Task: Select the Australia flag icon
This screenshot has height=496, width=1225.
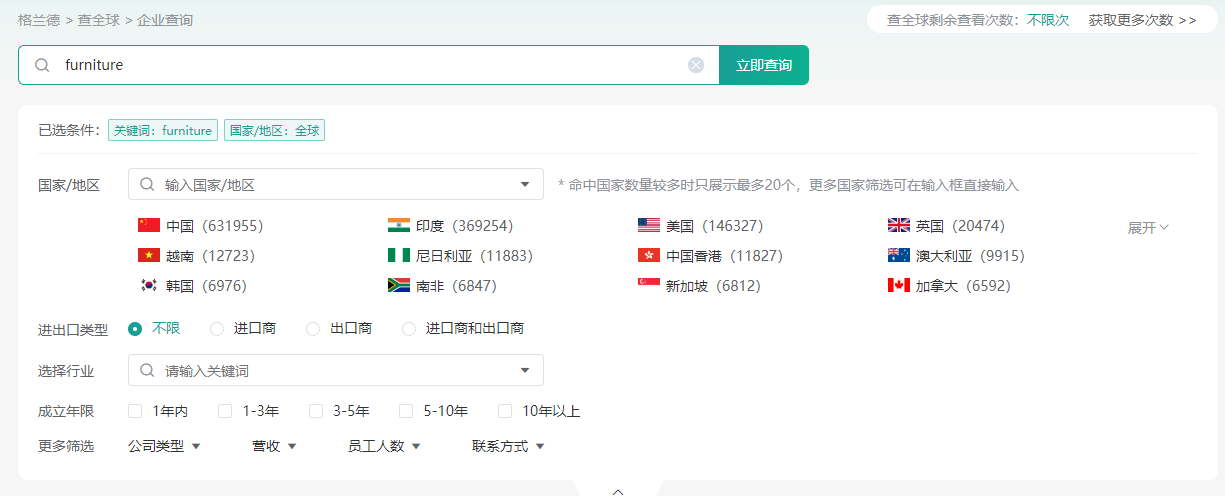Action: [x=899, y=255]
